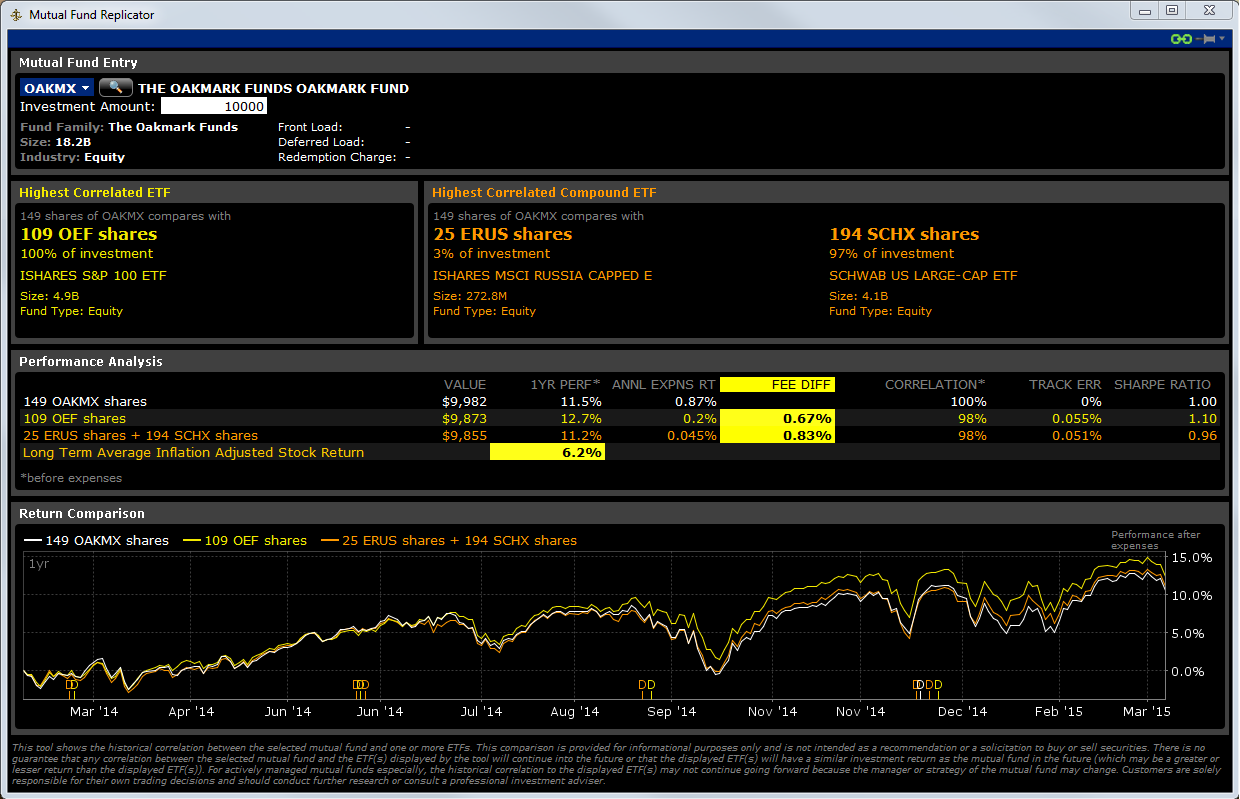1240x799 pixels.
Task: Select the SHARPE RATIO column header
Action: pyautogui.click(x=1162, y=384)
